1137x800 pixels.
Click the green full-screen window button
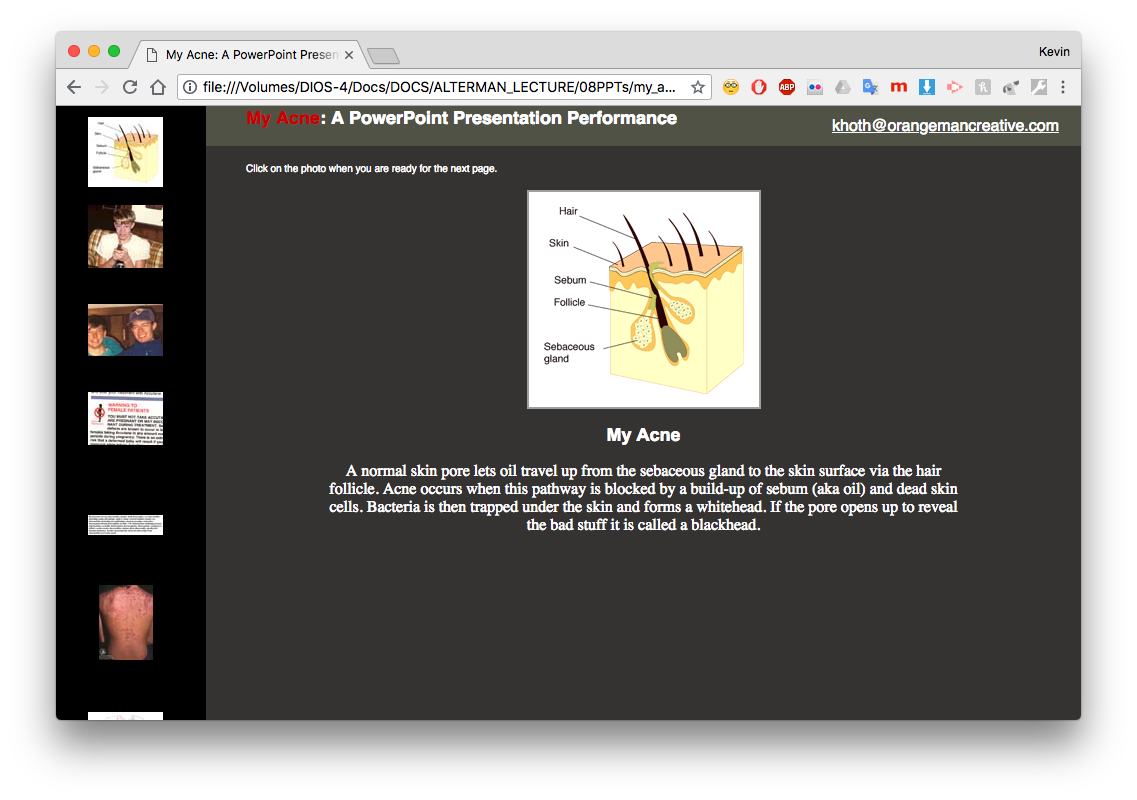click(x=114, y=51)
